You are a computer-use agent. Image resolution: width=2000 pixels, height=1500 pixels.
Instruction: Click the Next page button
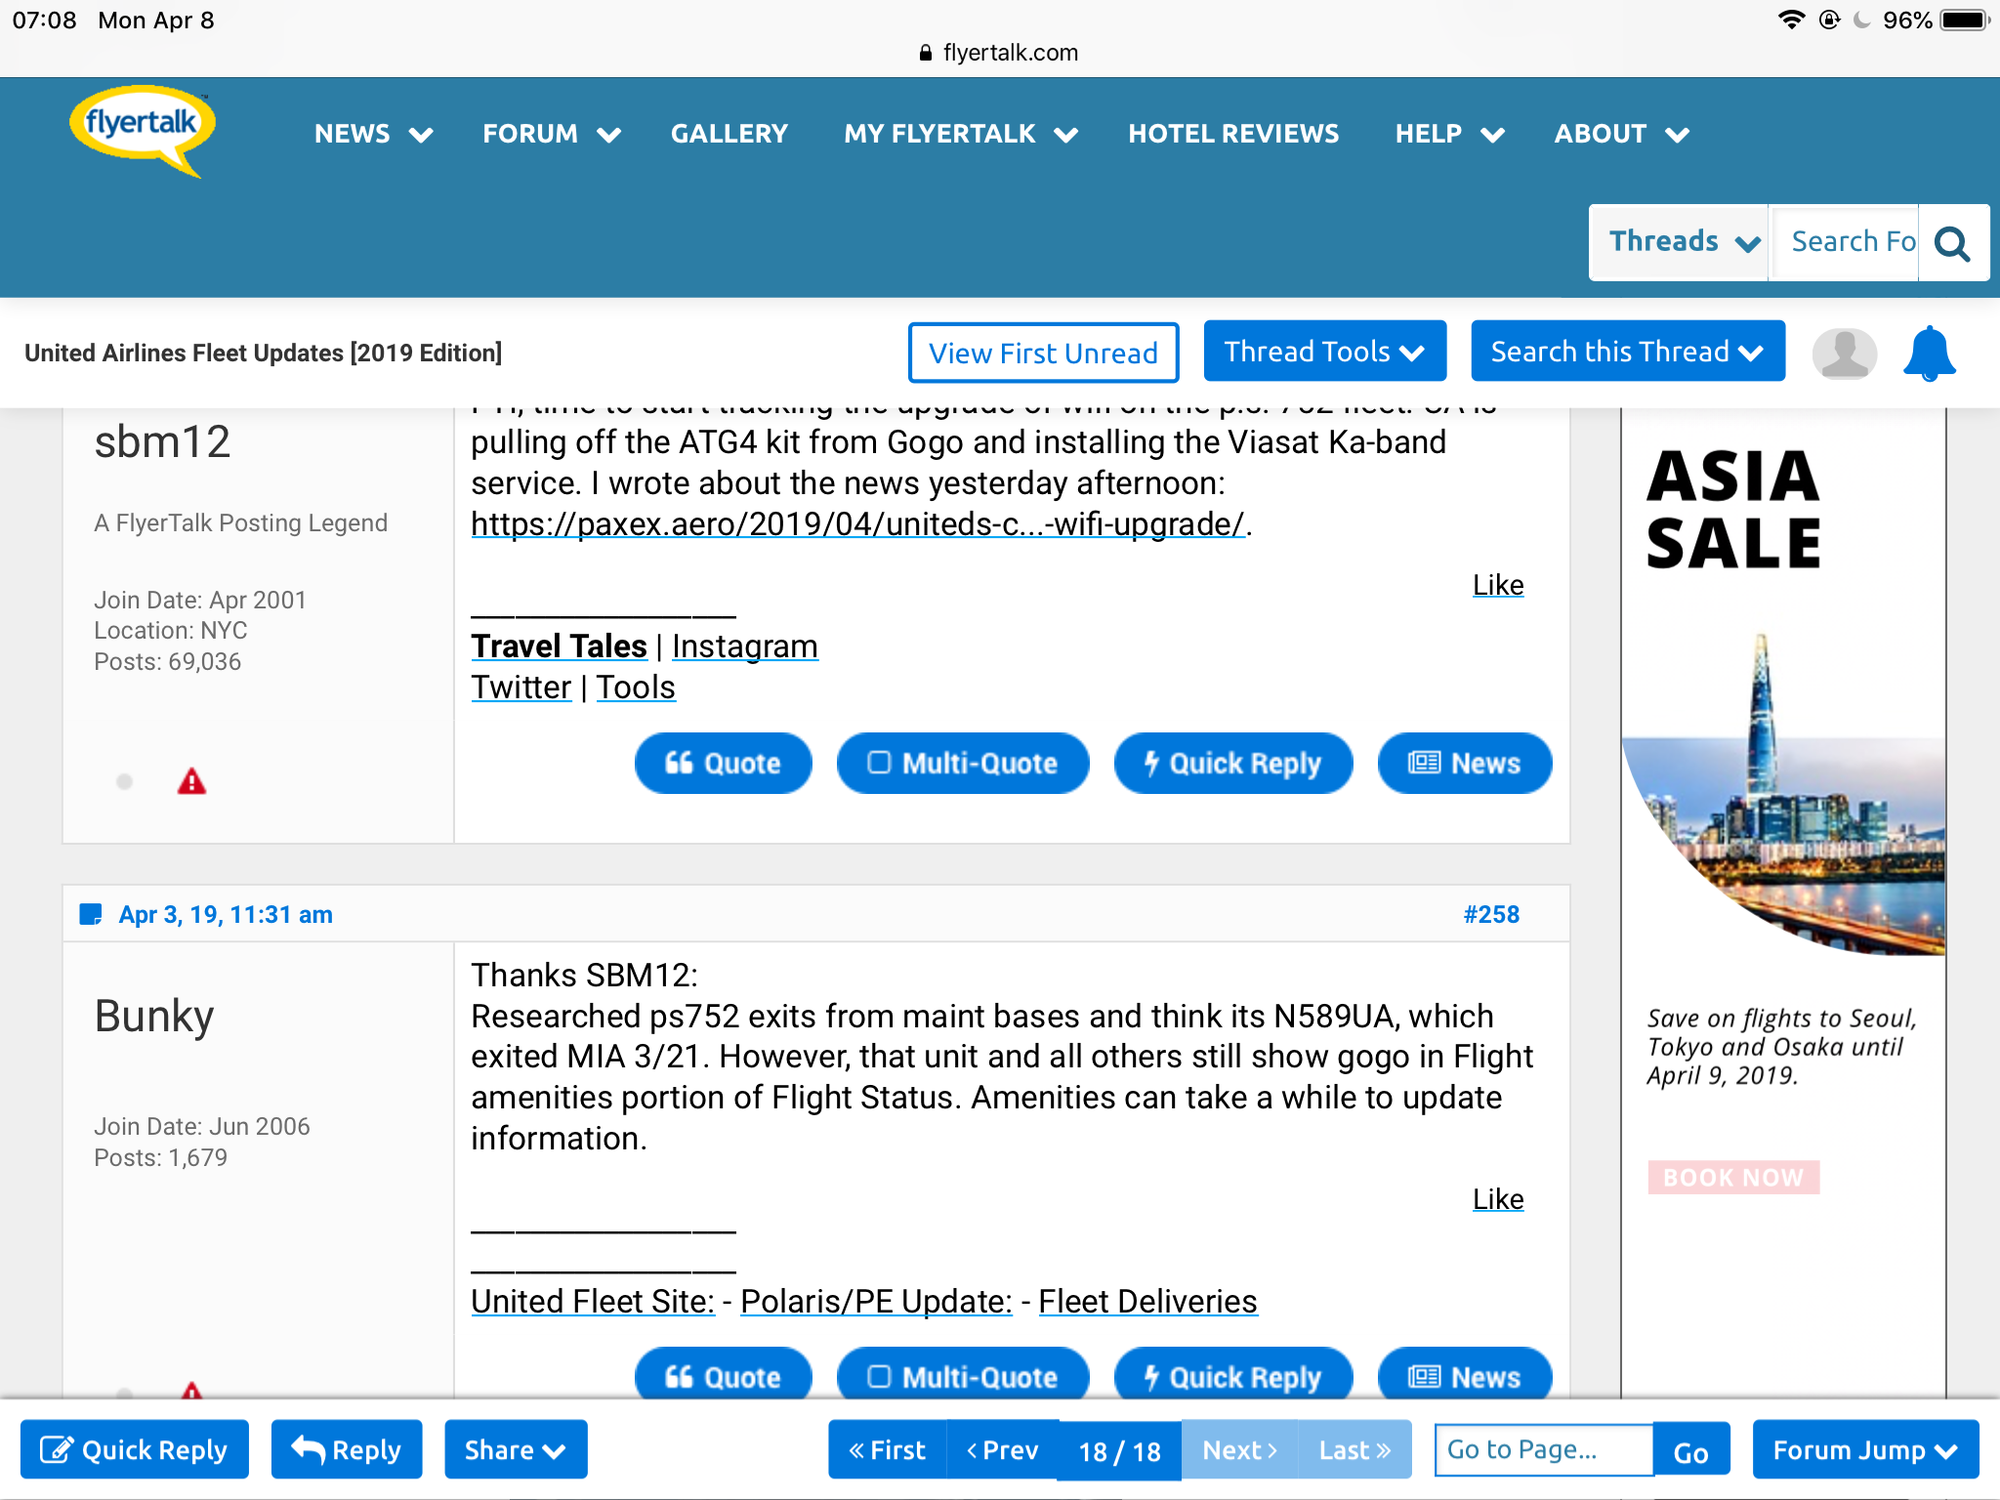point(1240,1449)
